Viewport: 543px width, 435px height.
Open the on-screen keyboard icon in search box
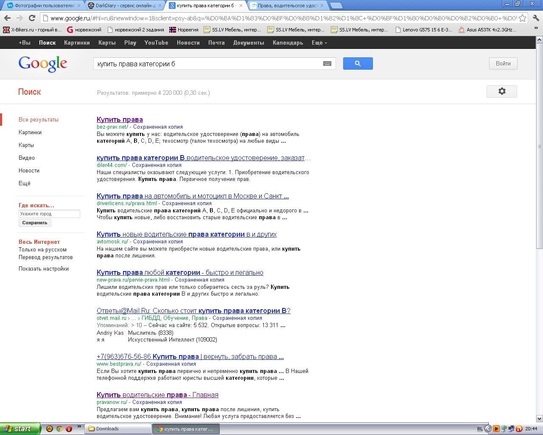tap(327, 64)
